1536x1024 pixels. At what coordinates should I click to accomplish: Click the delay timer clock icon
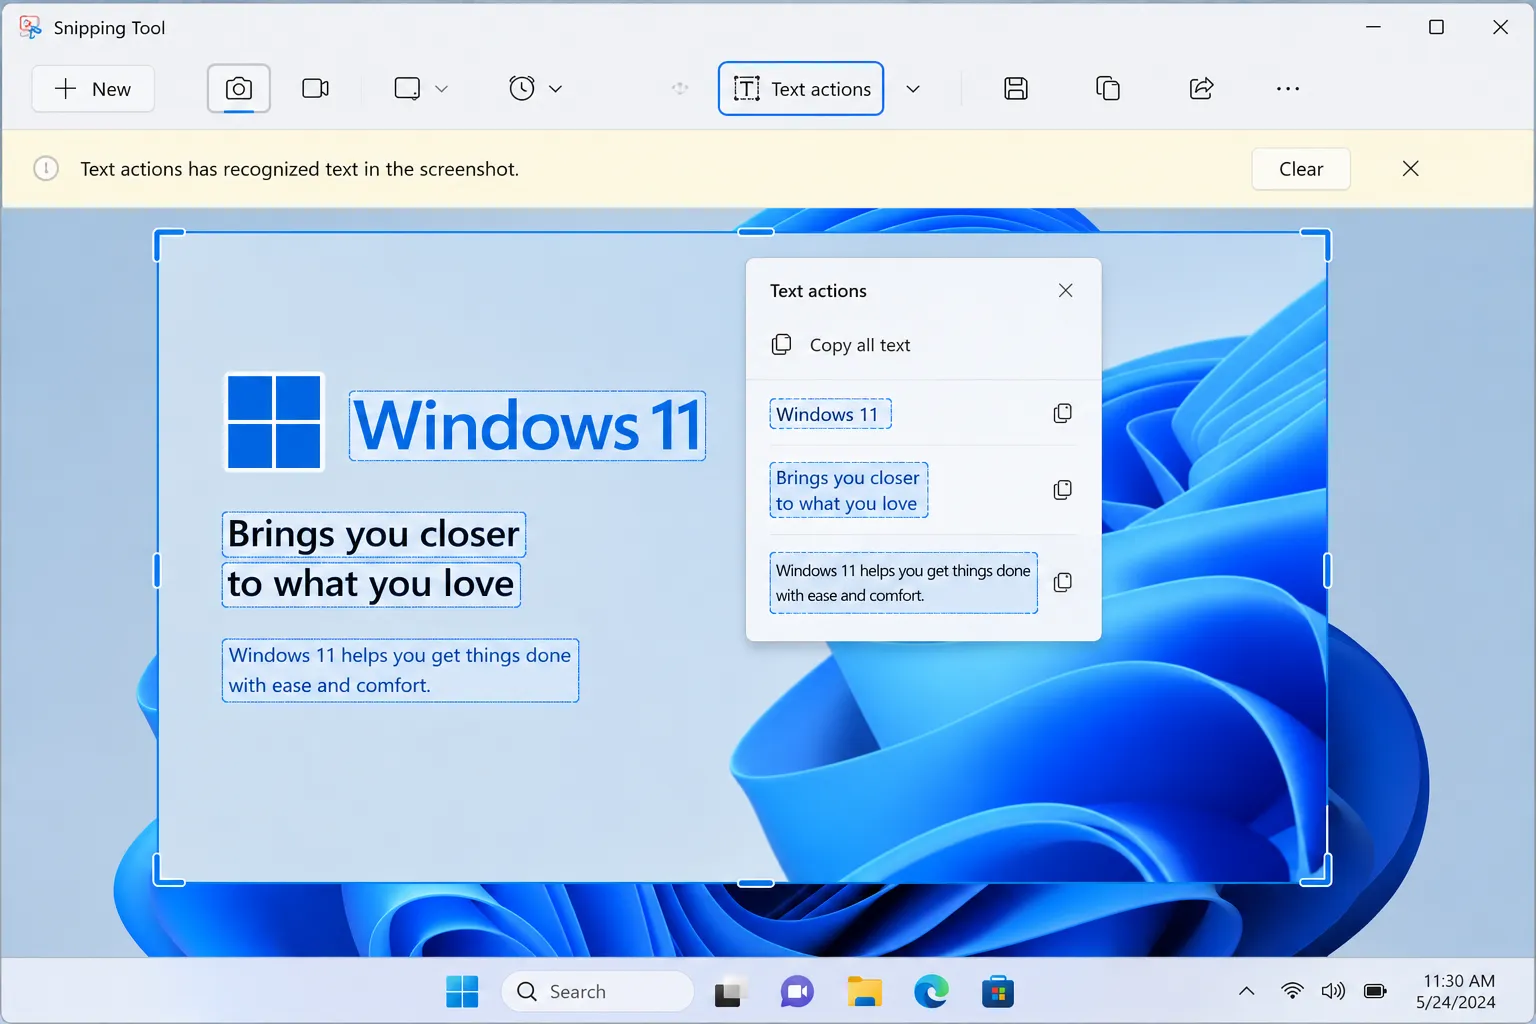pyautogui.click(x=522, y=89)
